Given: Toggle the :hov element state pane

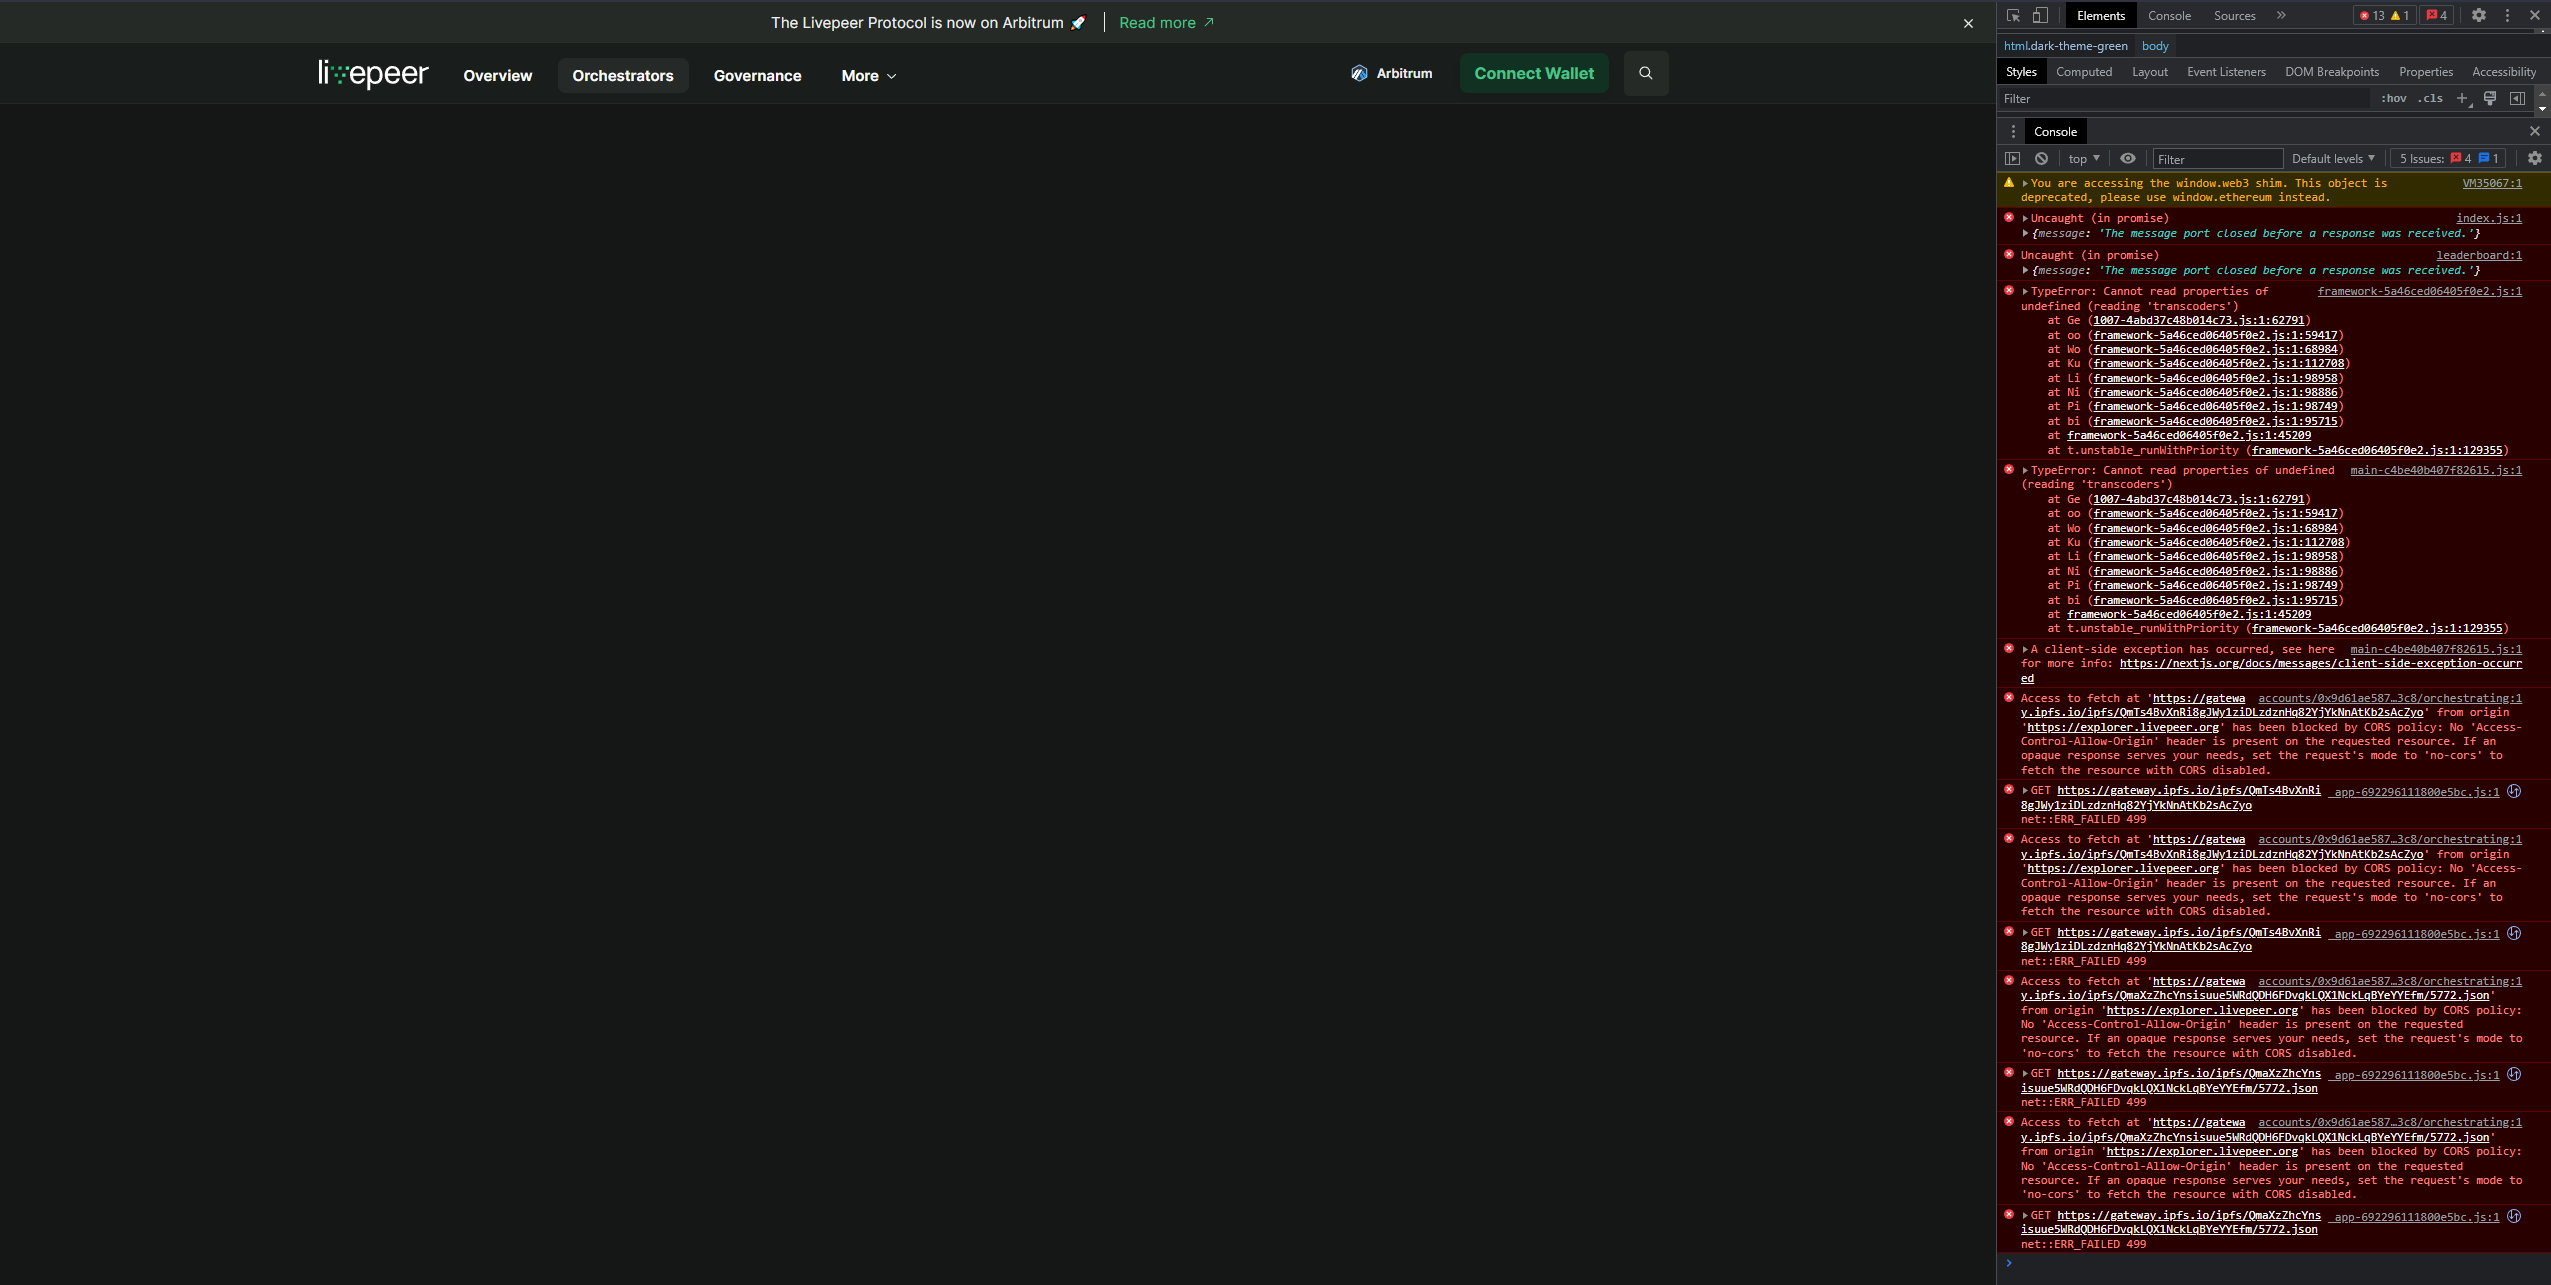Looking at the screenshot, I should 2393,98.
